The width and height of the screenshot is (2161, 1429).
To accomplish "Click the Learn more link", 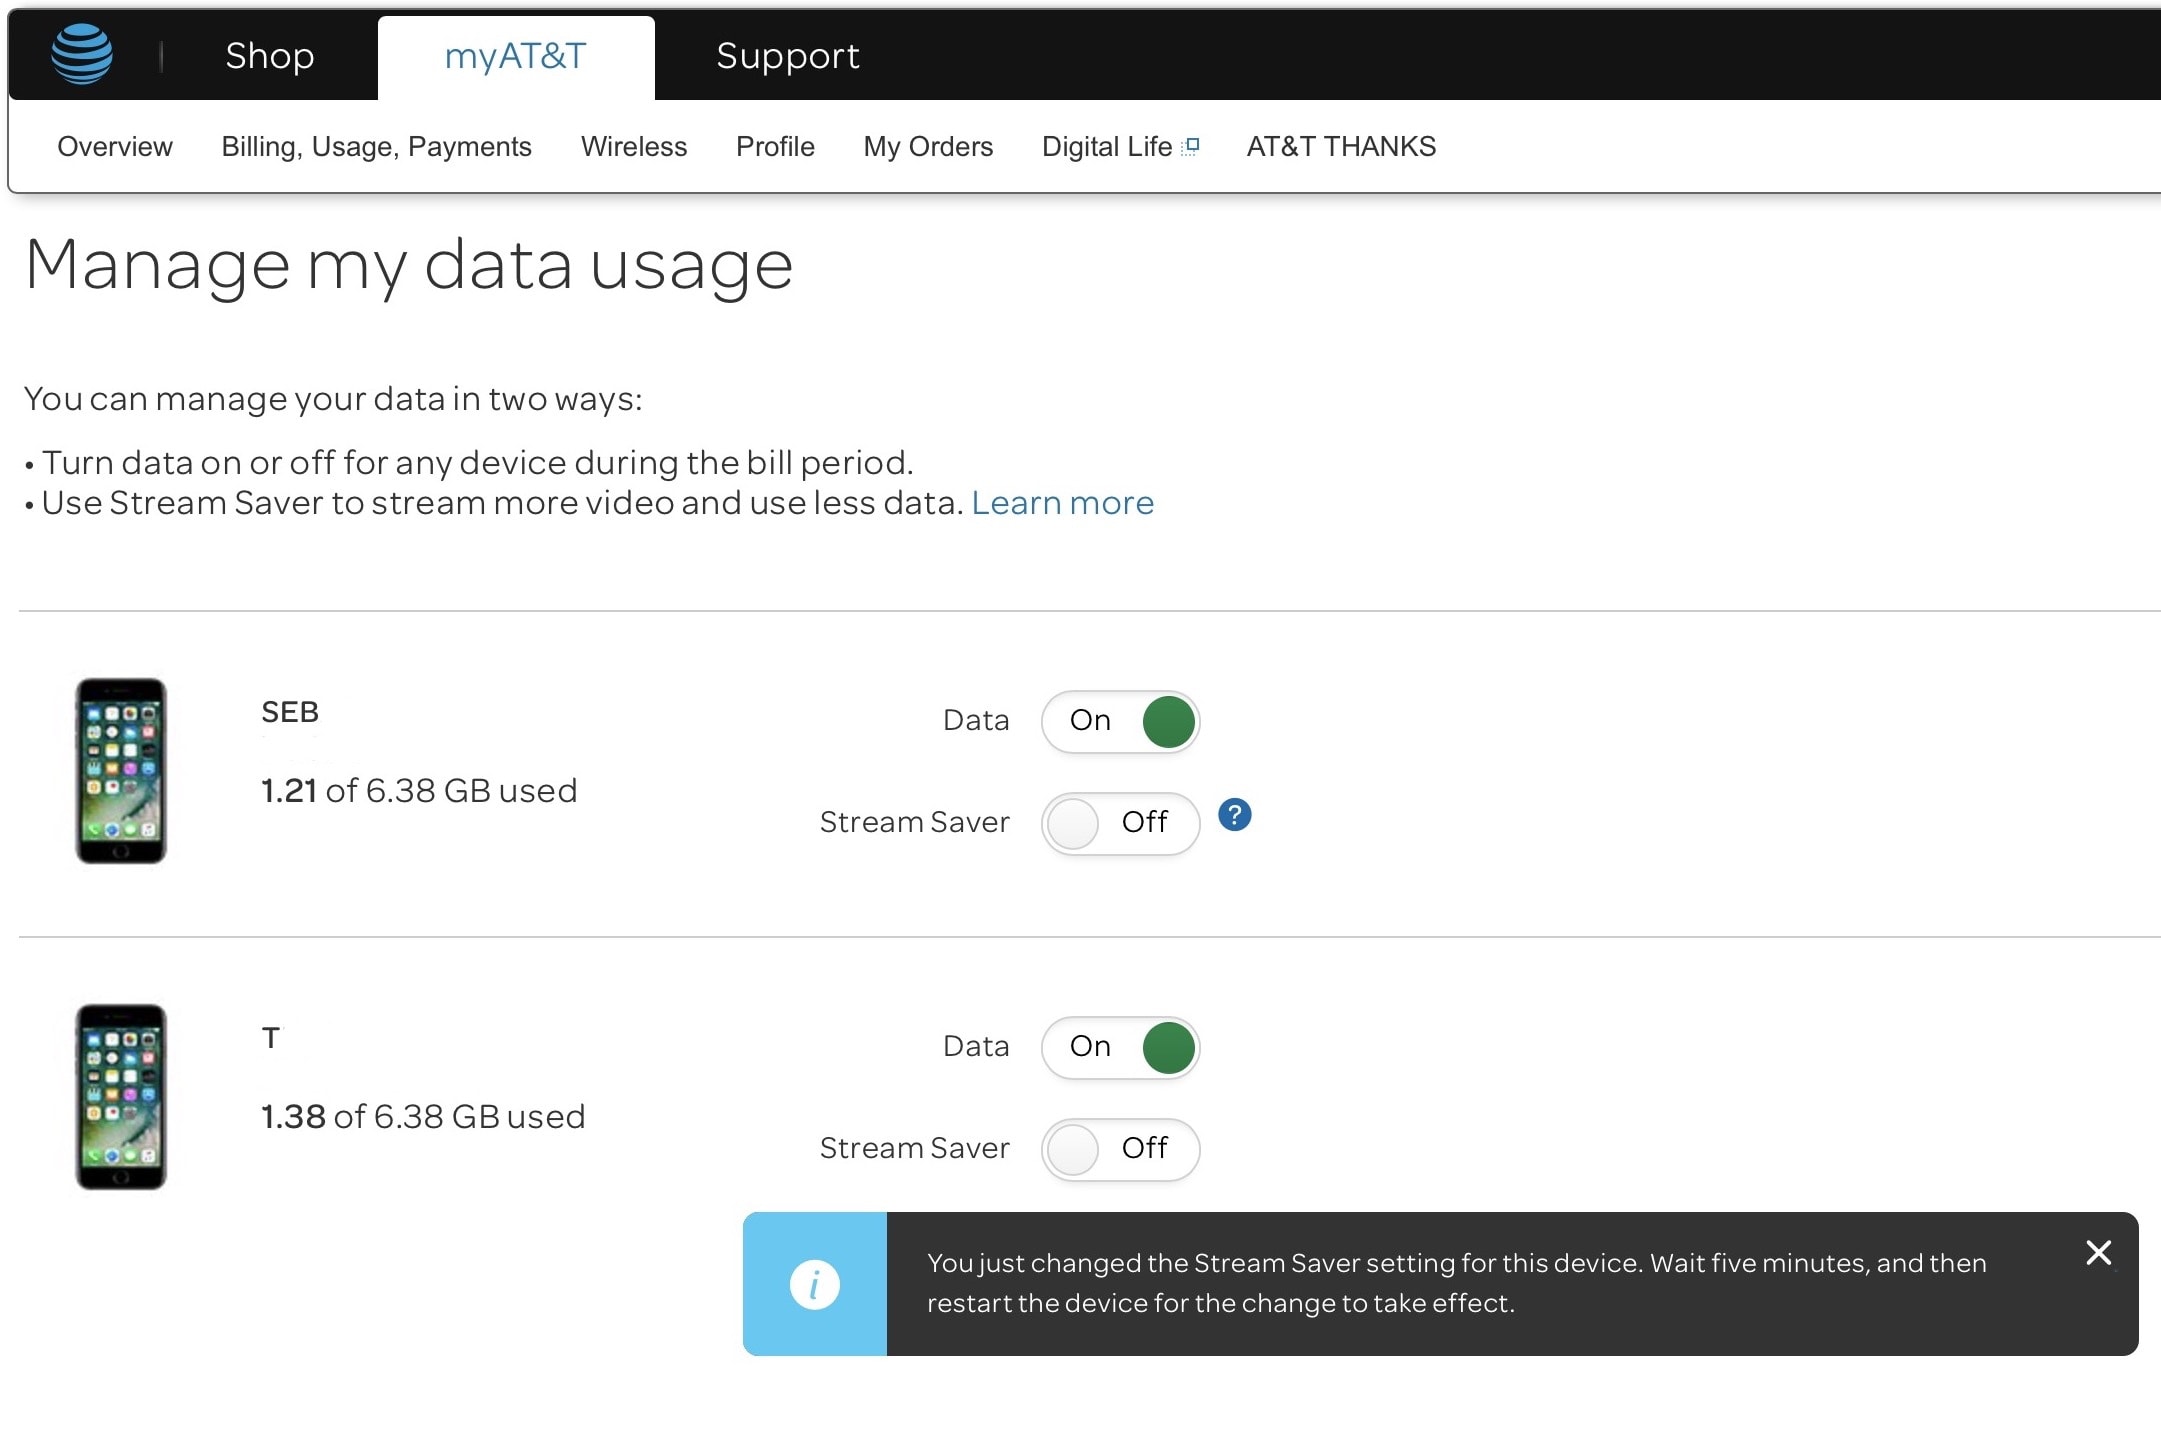I will tap(1062, 503).
